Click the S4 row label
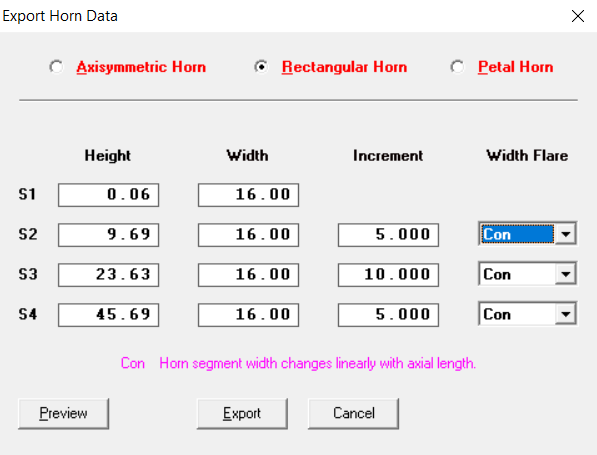The image size is (597, 455). point(28,314)
